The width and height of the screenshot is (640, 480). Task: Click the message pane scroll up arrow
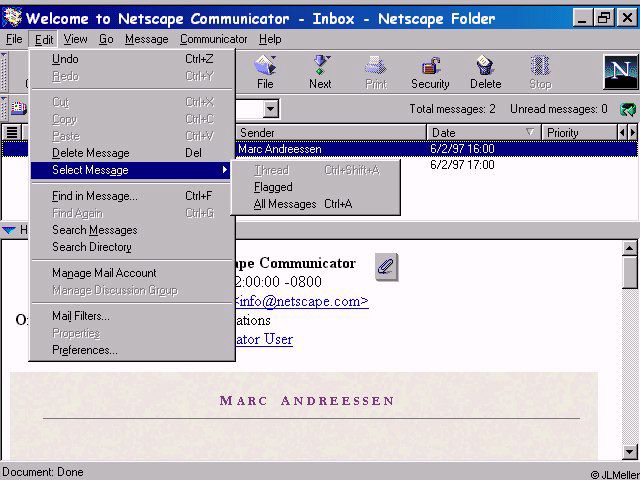pos(630,248)
